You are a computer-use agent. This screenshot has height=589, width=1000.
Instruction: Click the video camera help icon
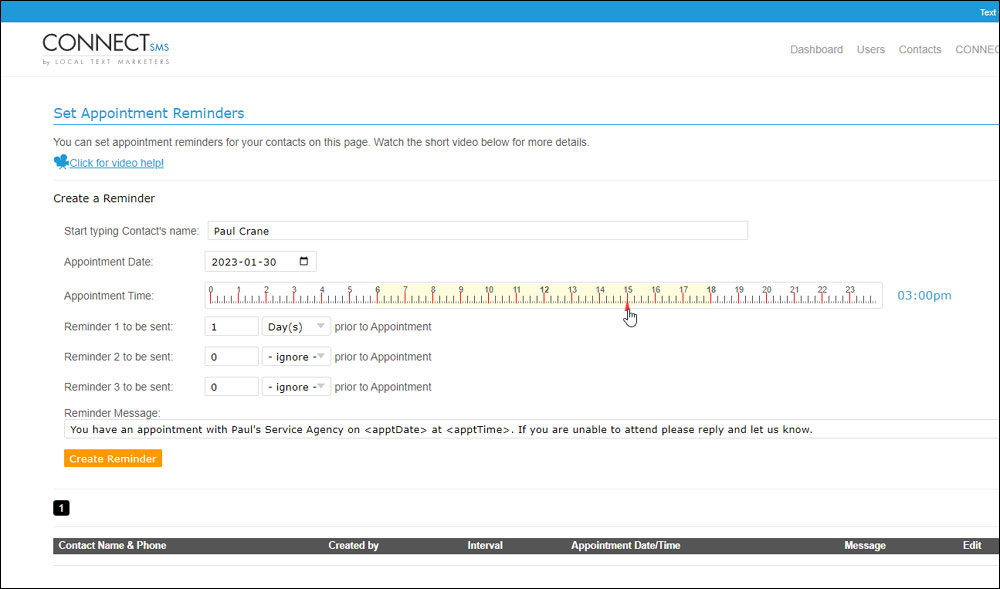click(x=61, y=162)
